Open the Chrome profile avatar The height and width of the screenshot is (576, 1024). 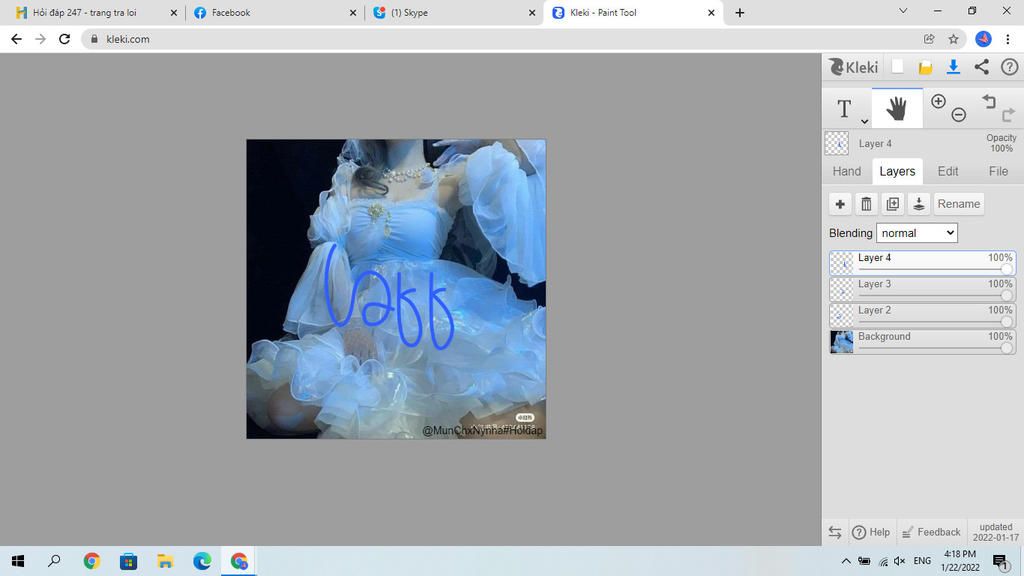[983, 39]
